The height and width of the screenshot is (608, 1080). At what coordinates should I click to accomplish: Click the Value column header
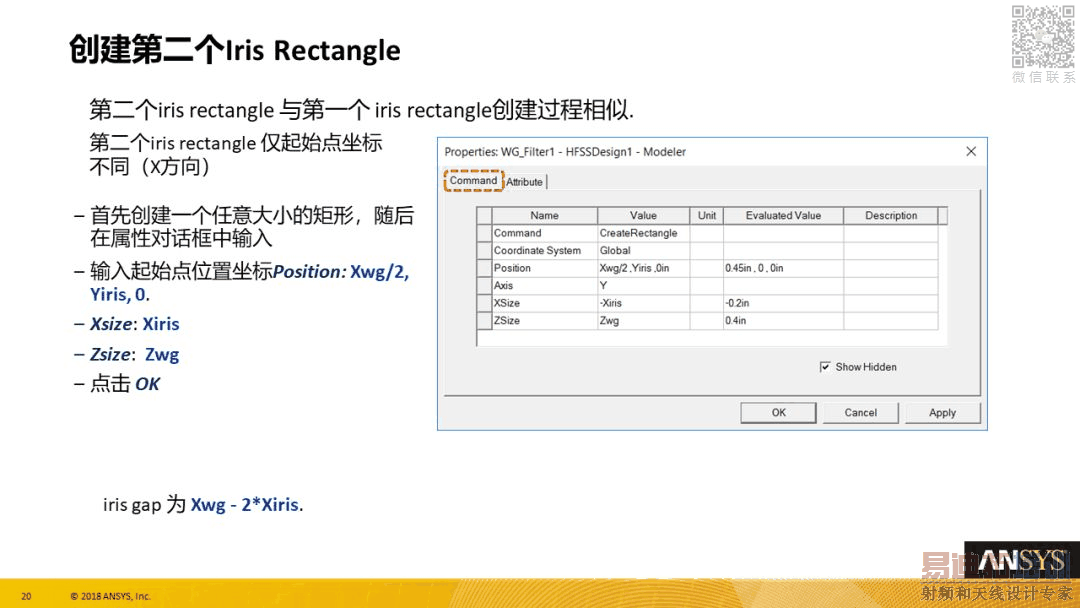pos(643,216)
